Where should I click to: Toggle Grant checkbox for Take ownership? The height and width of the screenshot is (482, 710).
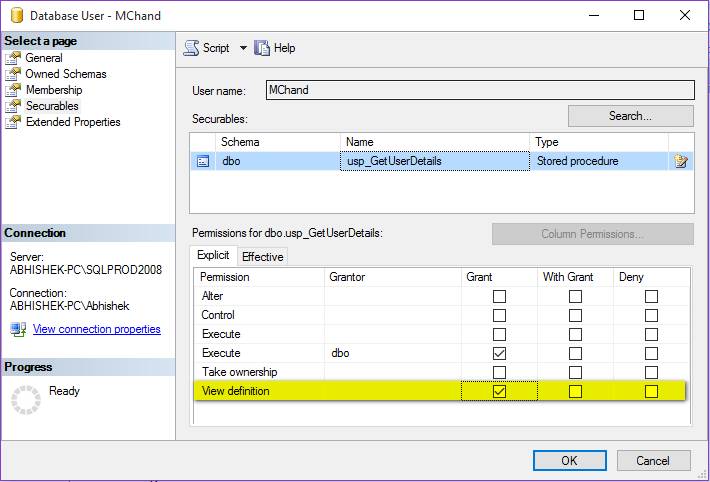tap(499, 372)
